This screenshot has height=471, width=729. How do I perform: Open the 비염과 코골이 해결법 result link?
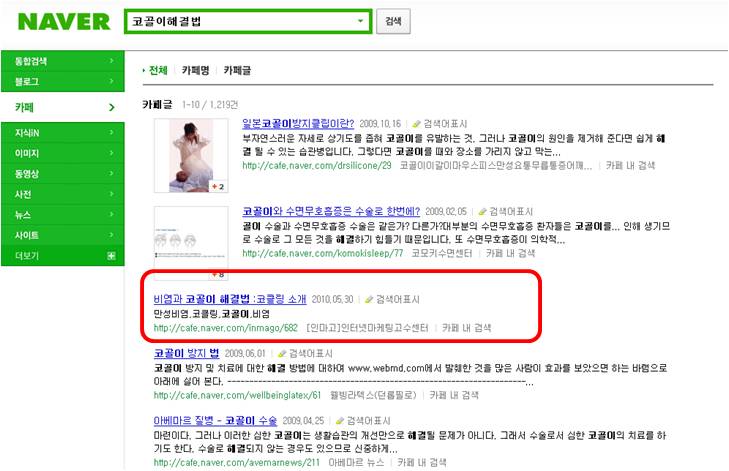coord(230,299)
